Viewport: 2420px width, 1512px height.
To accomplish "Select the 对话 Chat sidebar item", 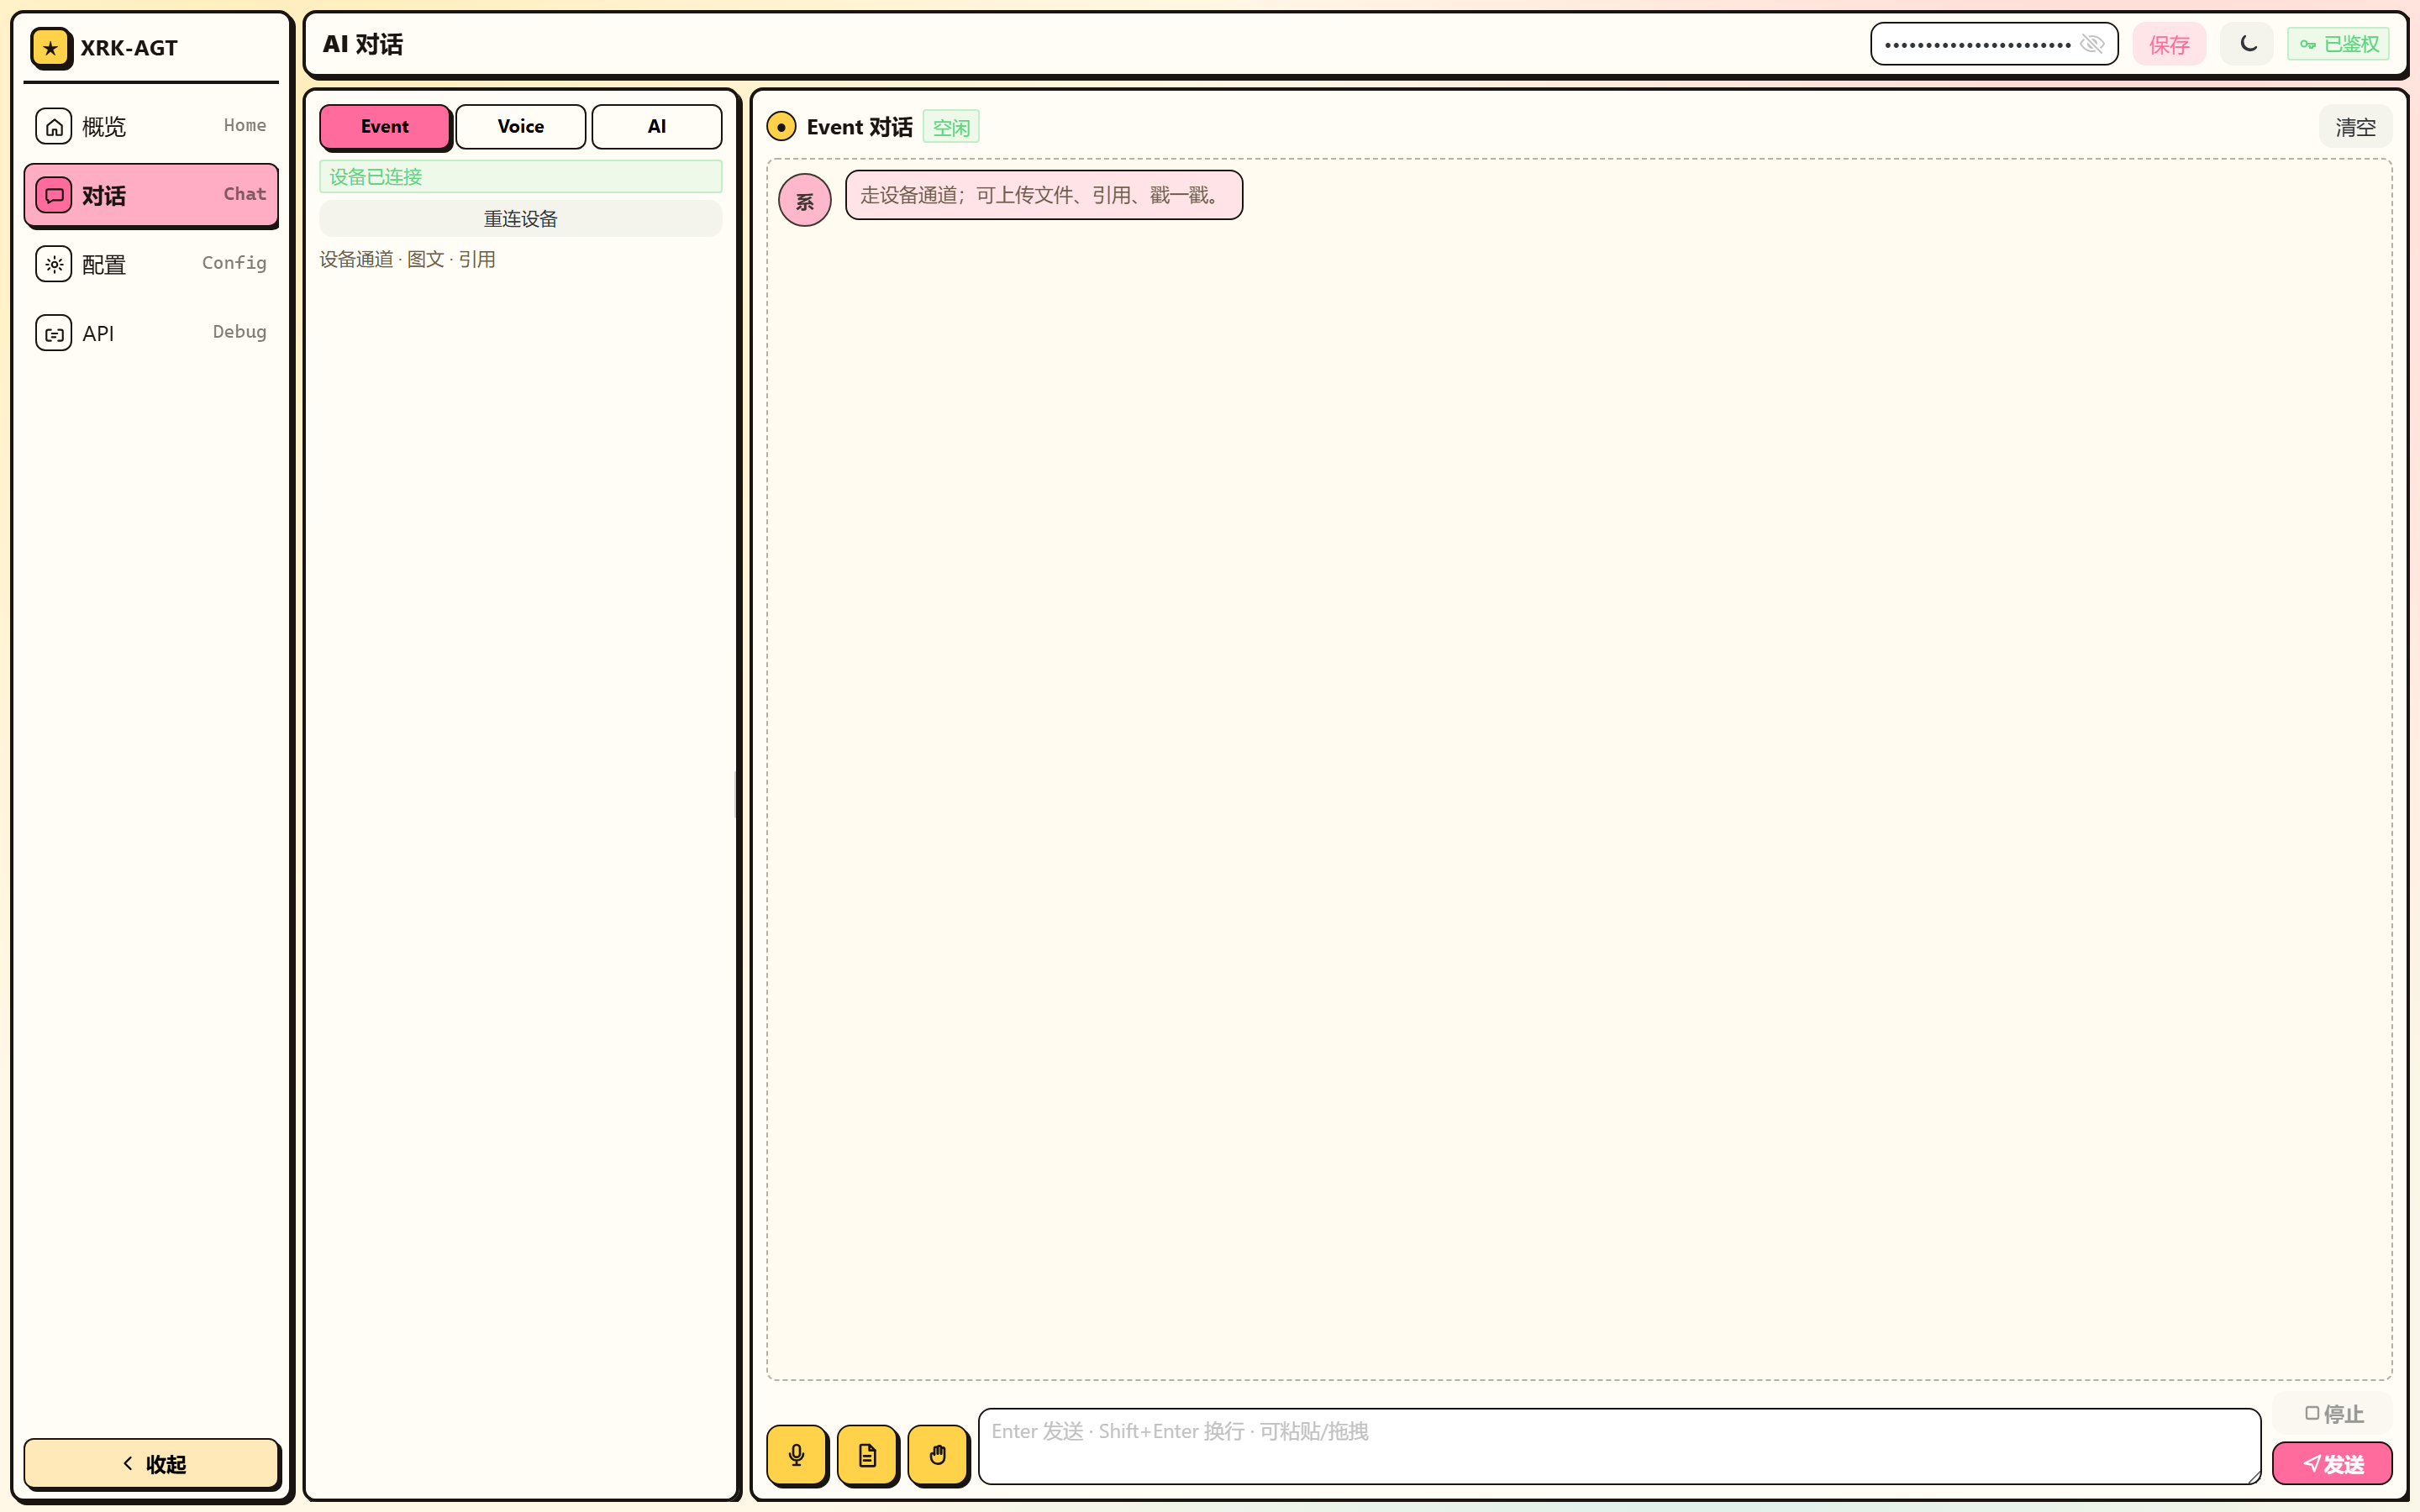I will (x=151, y=195).
